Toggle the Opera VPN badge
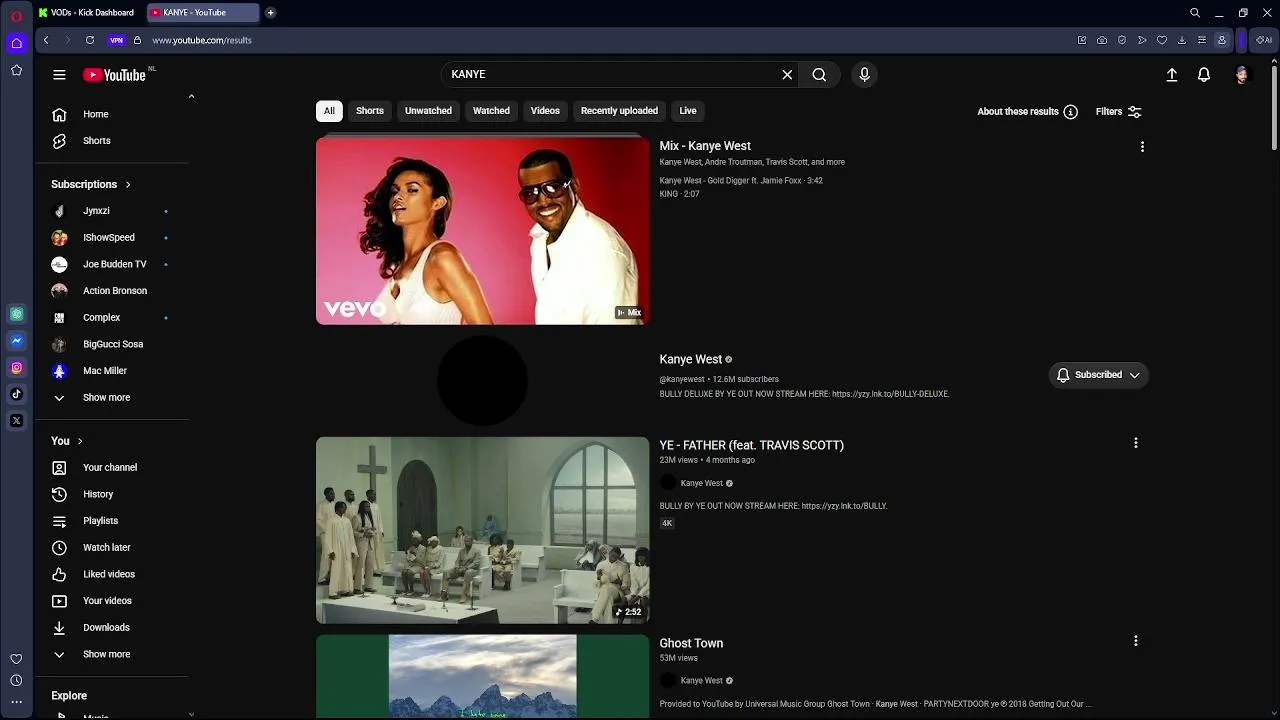This screenshot has height=720, width=1280. click(x=117, y=40)
